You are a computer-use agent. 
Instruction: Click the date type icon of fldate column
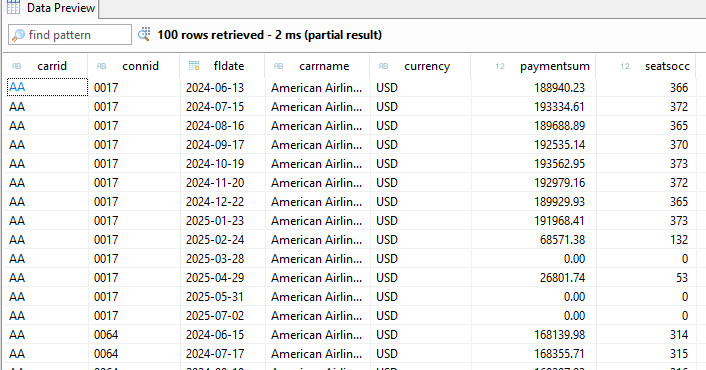coord(194,66)
